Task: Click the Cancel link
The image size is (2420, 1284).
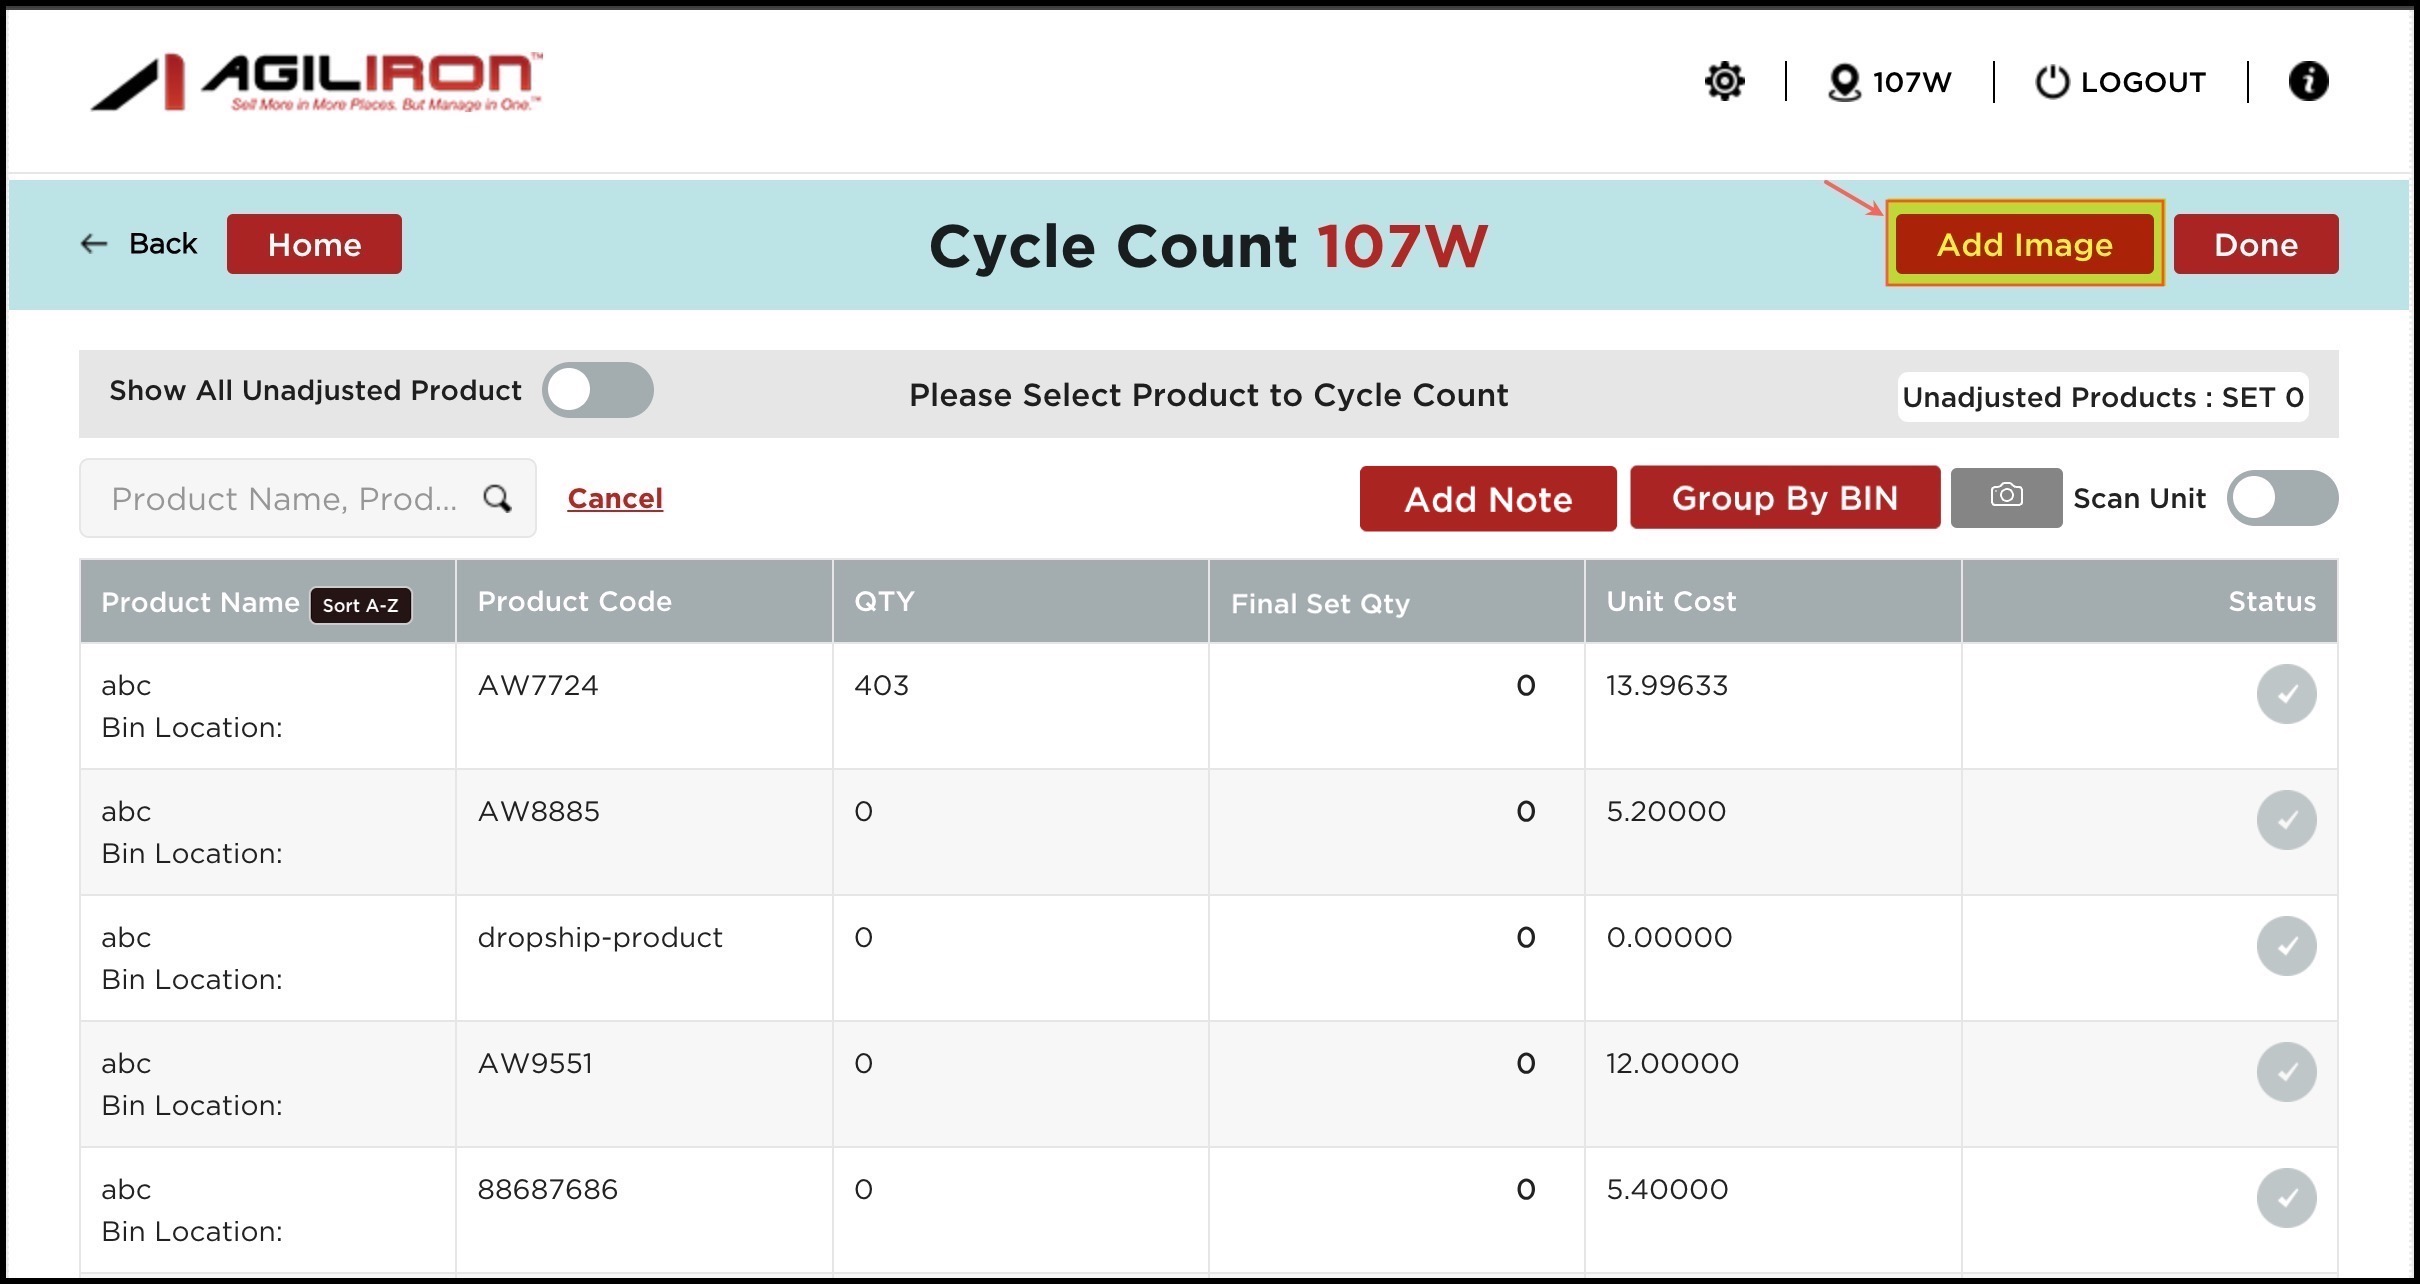Action: point(615,498)
